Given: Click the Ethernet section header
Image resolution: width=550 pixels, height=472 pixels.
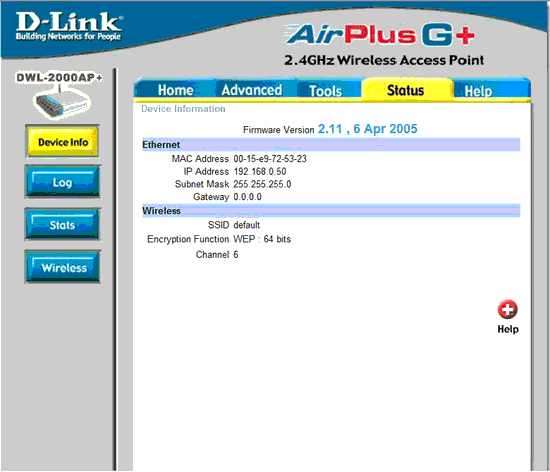Looking at the screenshot, I should 331,144.
